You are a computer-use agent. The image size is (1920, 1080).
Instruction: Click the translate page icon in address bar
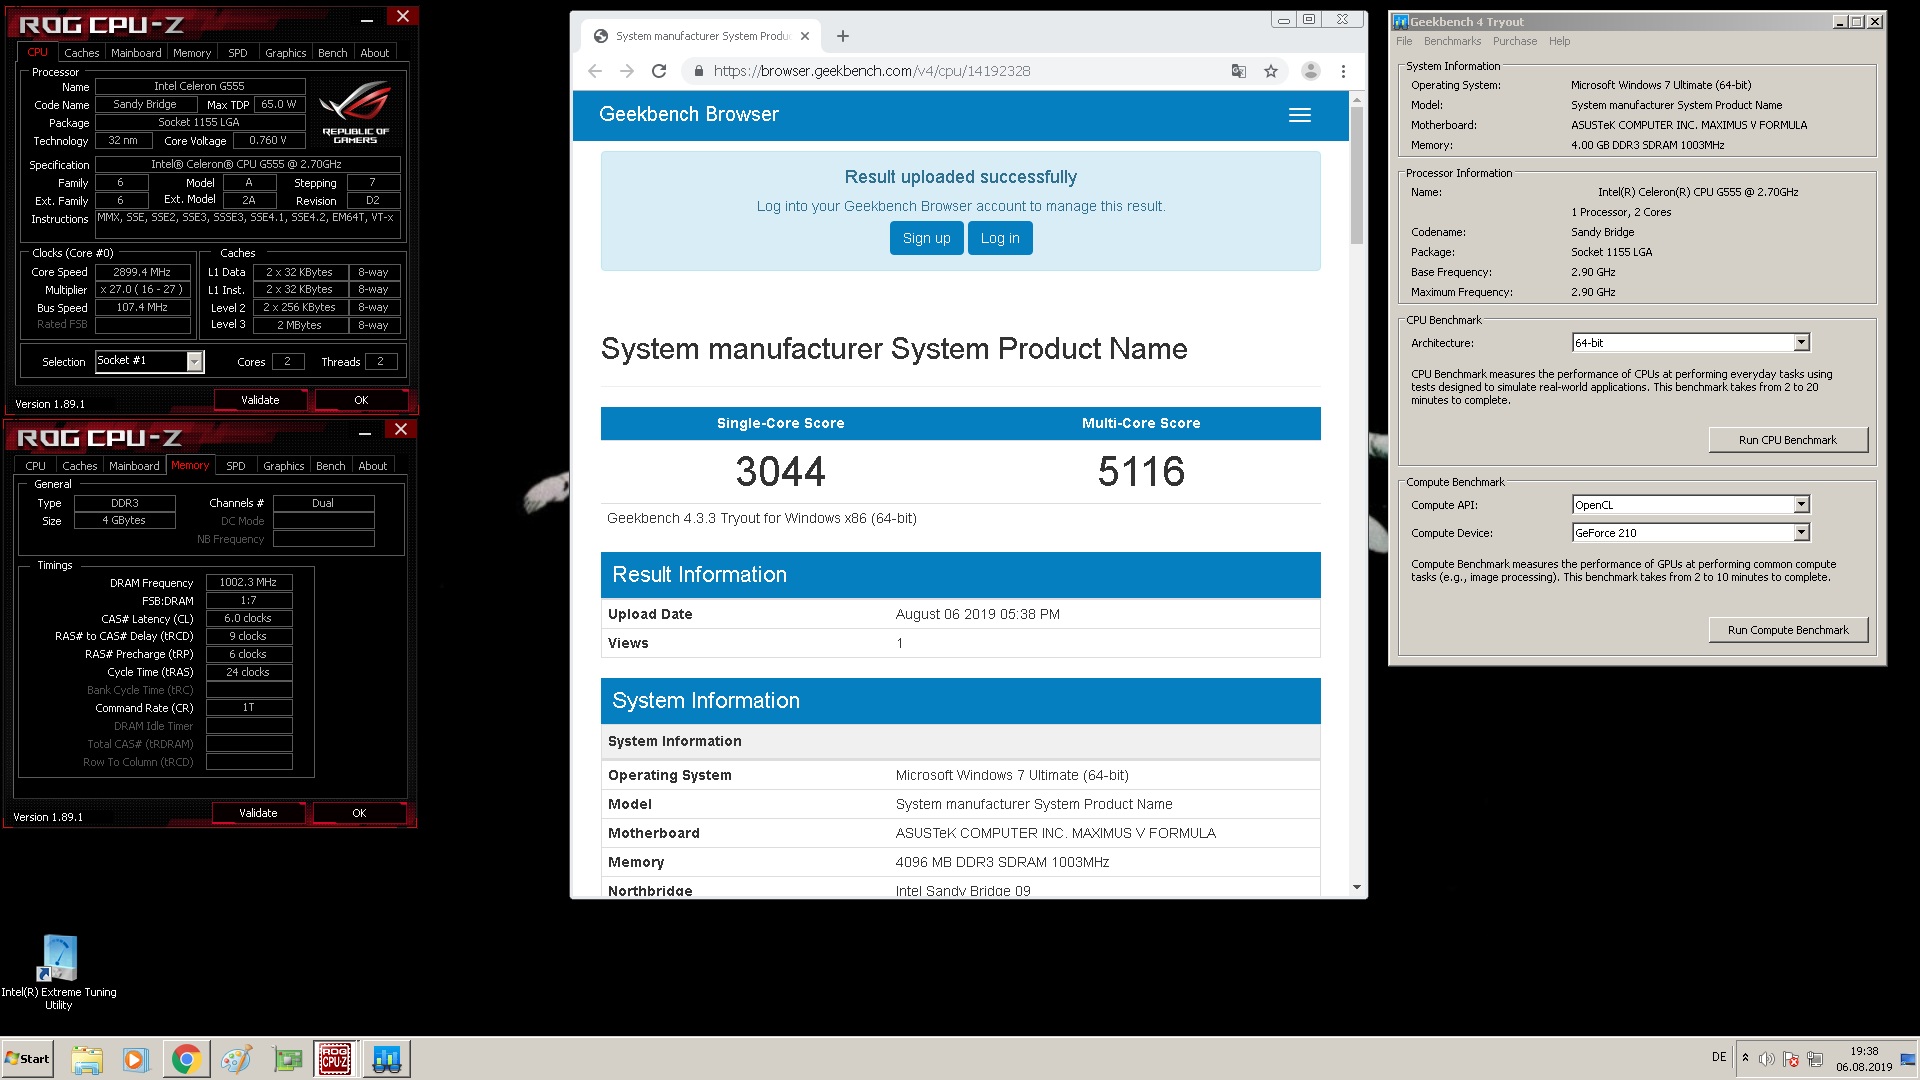pos(1239,71)
